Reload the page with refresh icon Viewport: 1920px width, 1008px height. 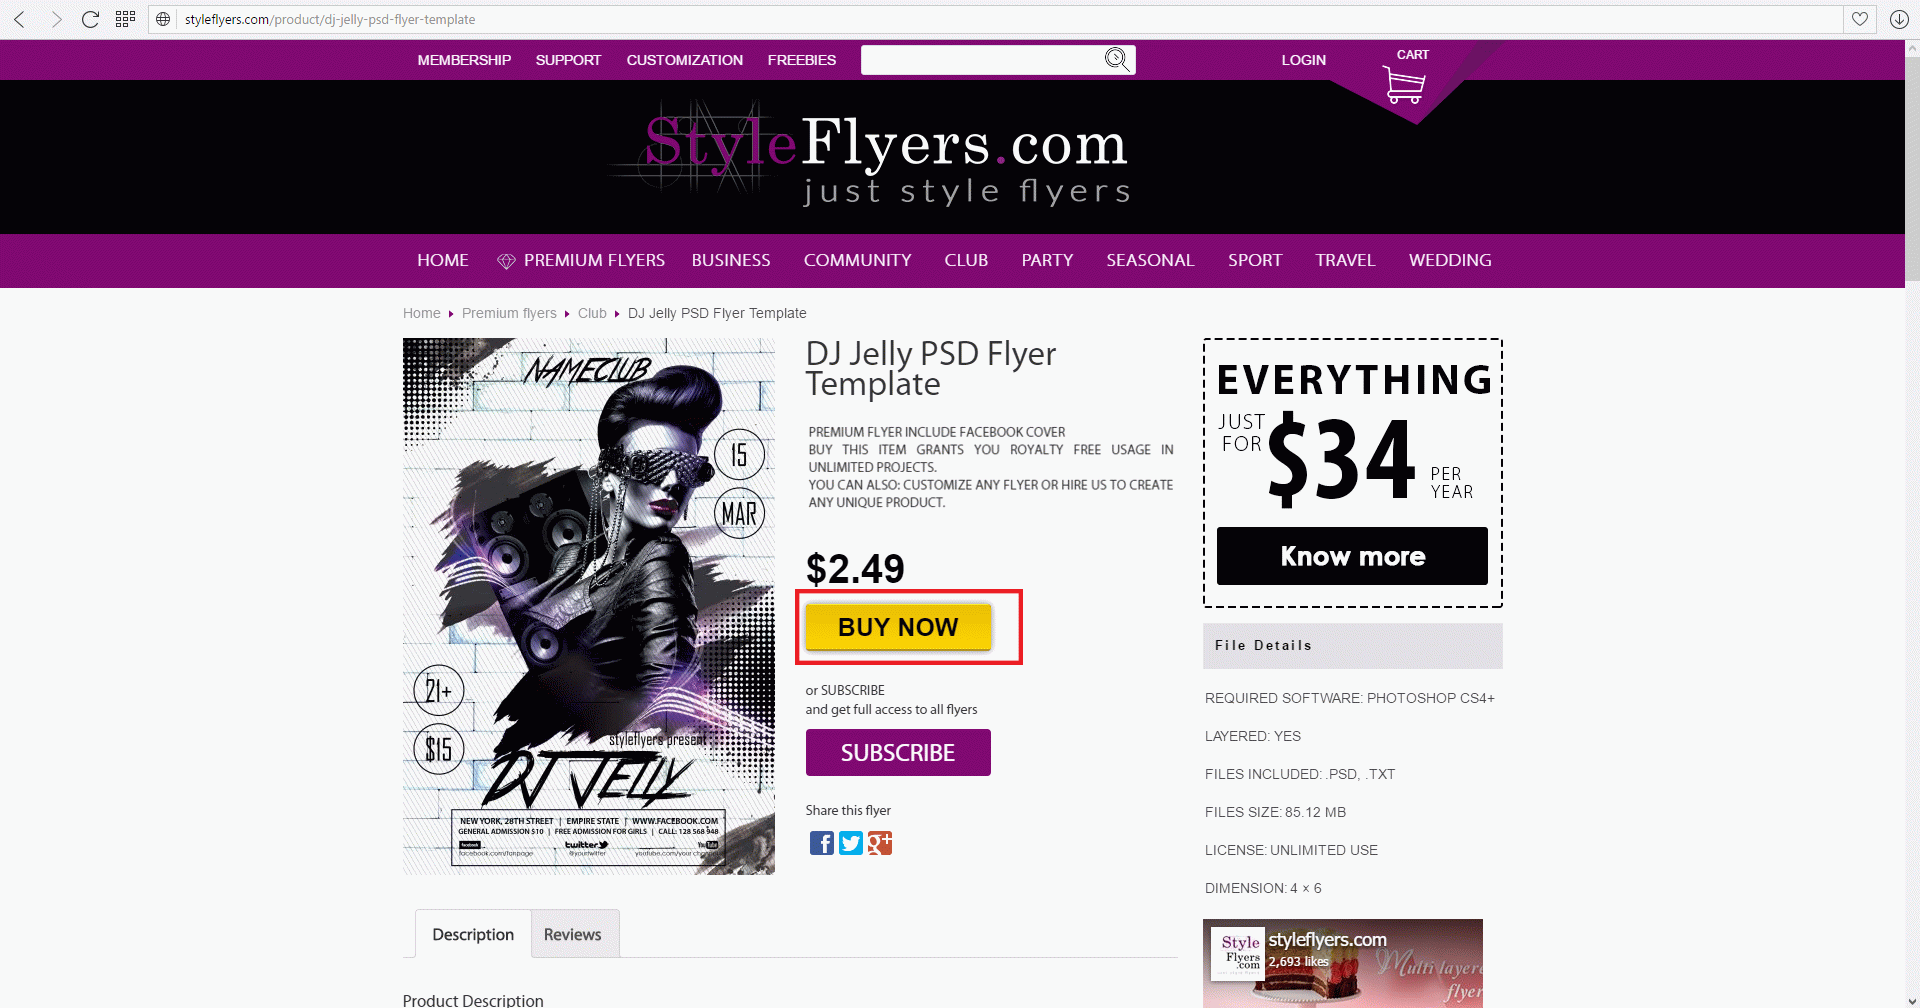pos(90,19)
